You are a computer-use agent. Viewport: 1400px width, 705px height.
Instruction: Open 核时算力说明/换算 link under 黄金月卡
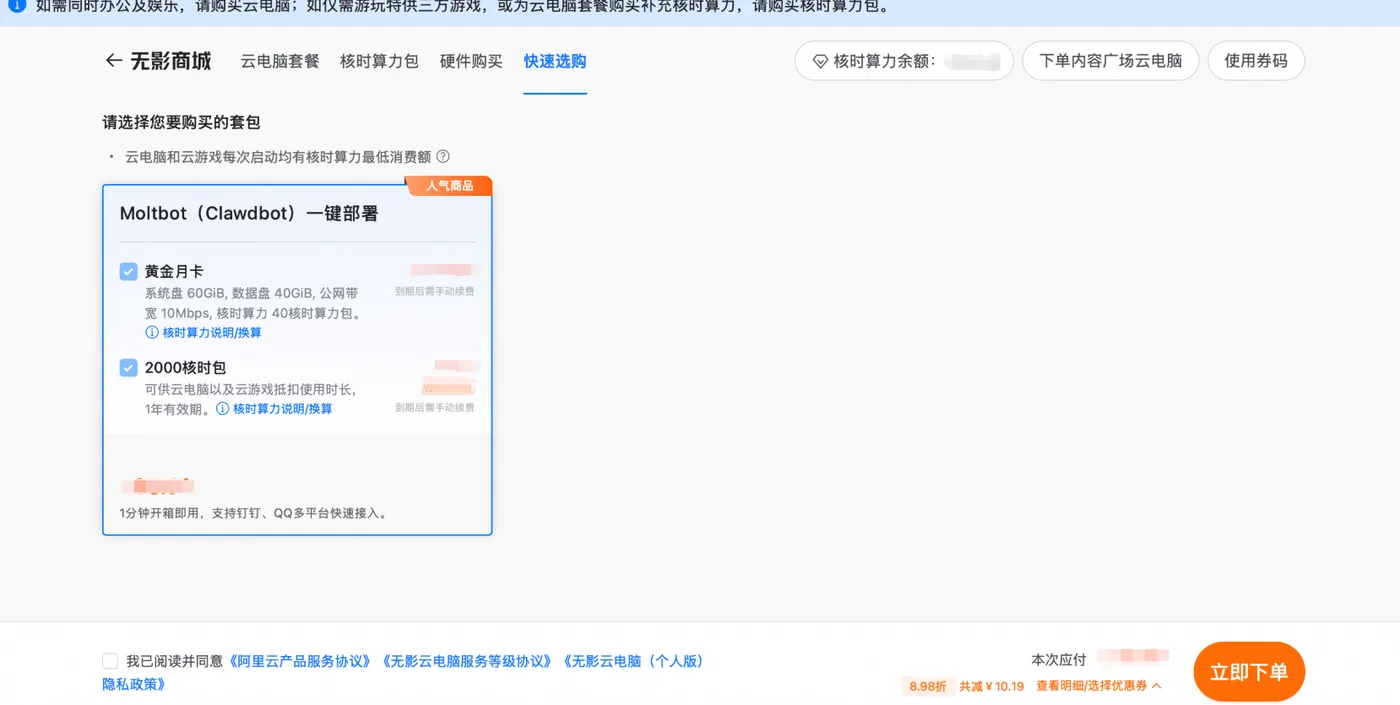click(x=212, y=332)
